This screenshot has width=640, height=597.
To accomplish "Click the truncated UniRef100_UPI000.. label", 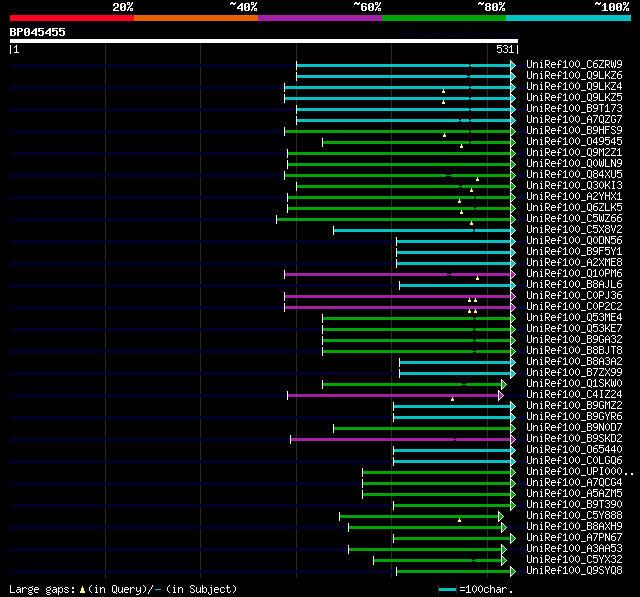I will 580,472.
